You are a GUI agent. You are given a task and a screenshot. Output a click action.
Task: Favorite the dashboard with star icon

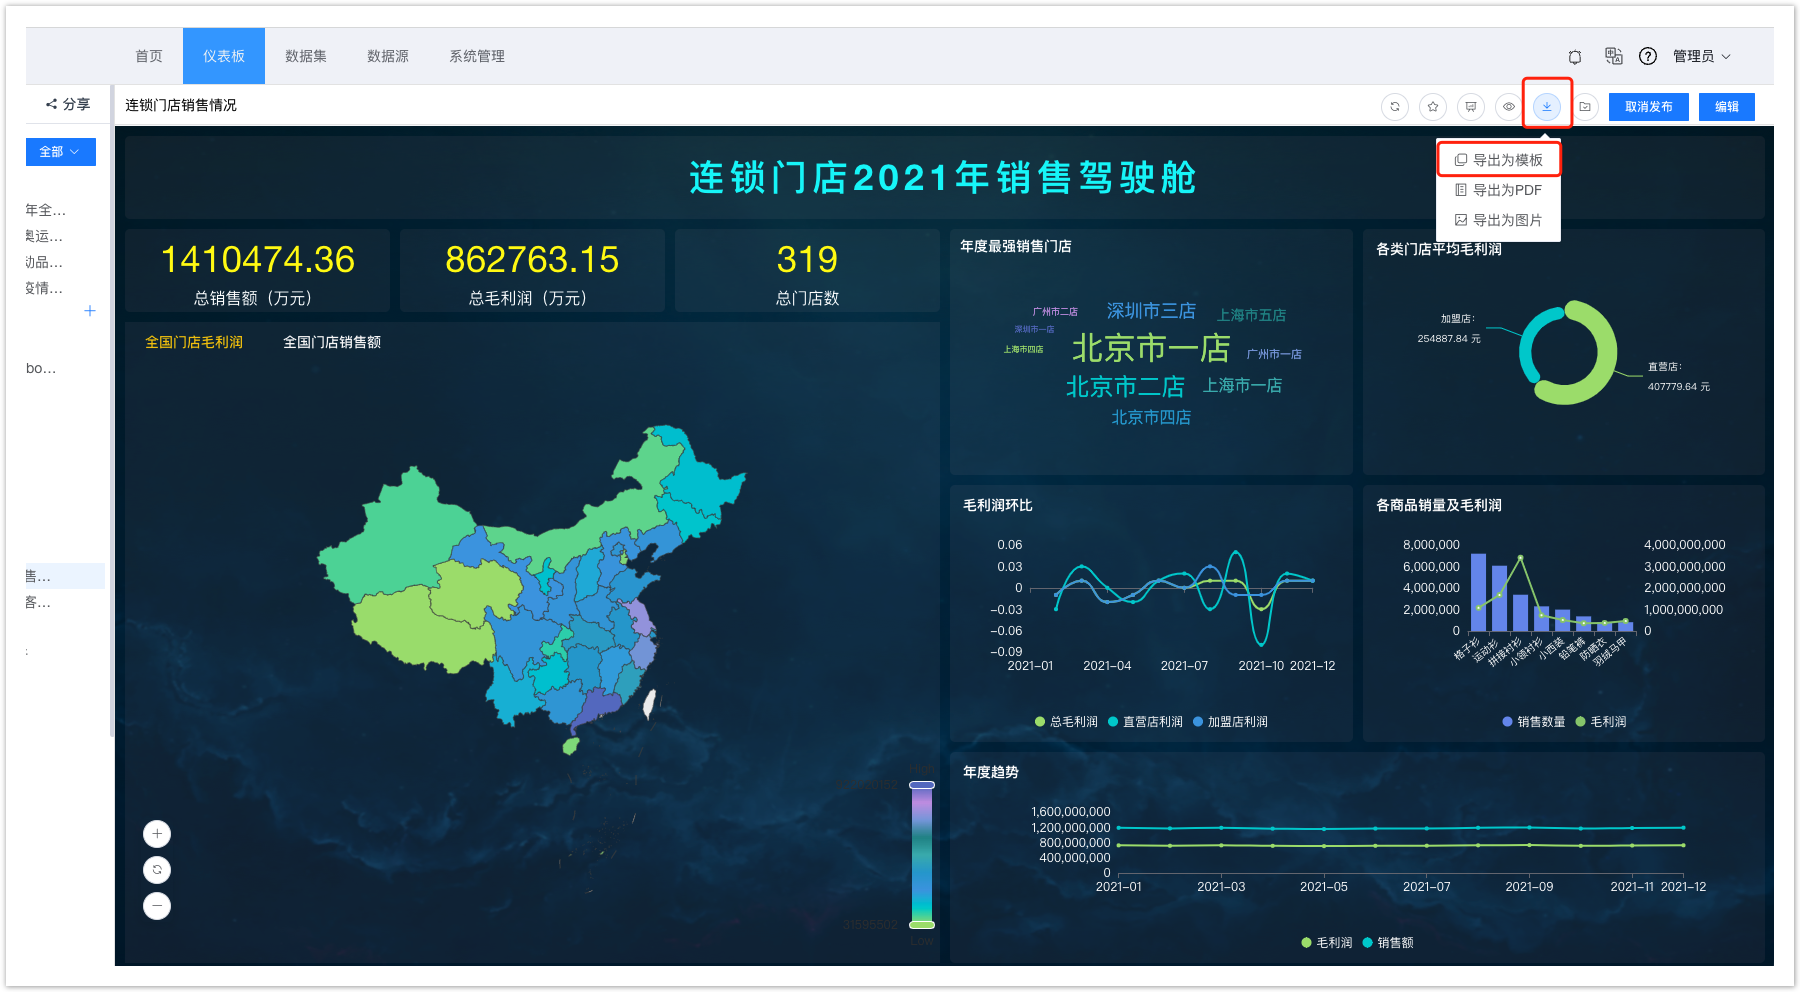click(1433, 106)
